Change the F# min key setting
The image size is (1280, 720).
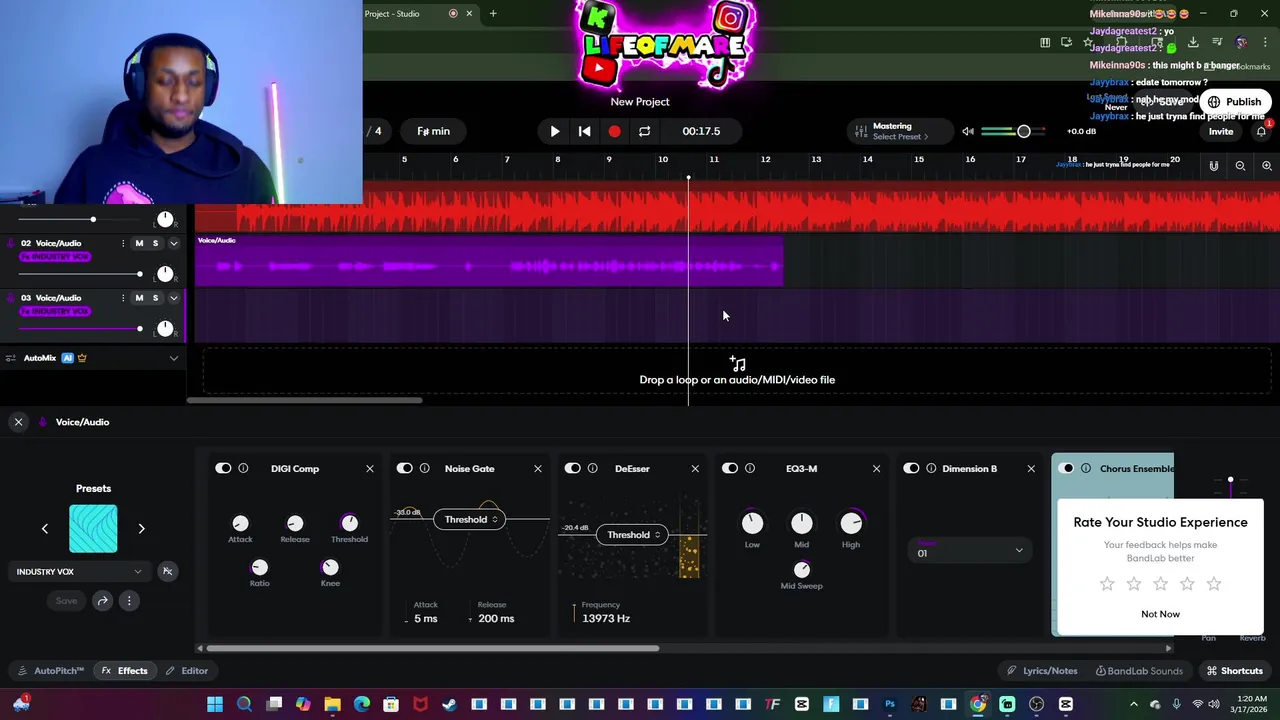click(433, 131)
